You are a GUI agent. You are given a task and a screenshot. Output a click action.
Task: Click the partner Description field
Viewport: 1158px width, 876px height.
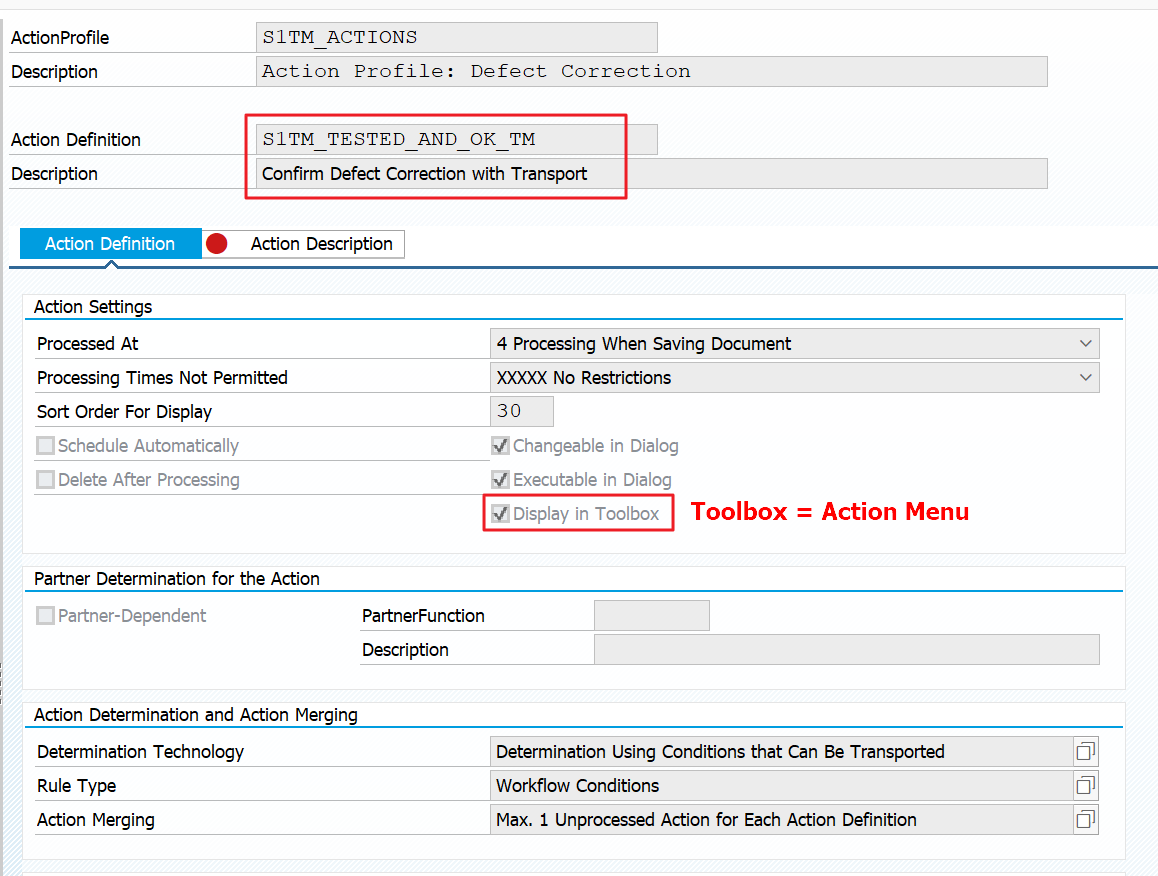coord(846,650)
